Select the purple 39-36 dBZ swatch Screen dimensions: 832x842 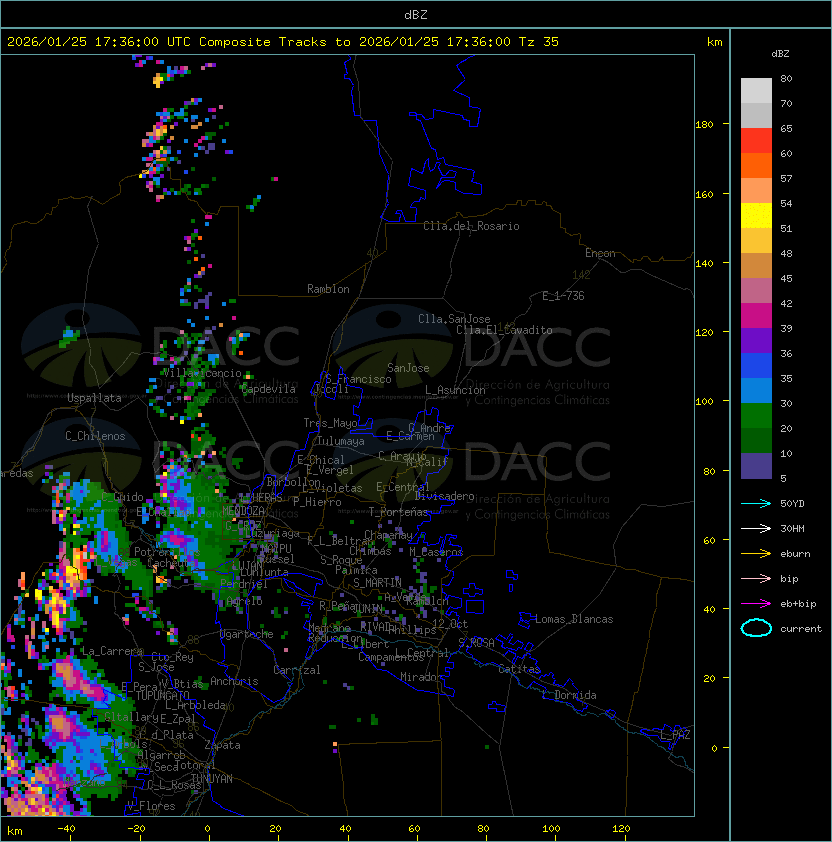click(x=756, y=340)
